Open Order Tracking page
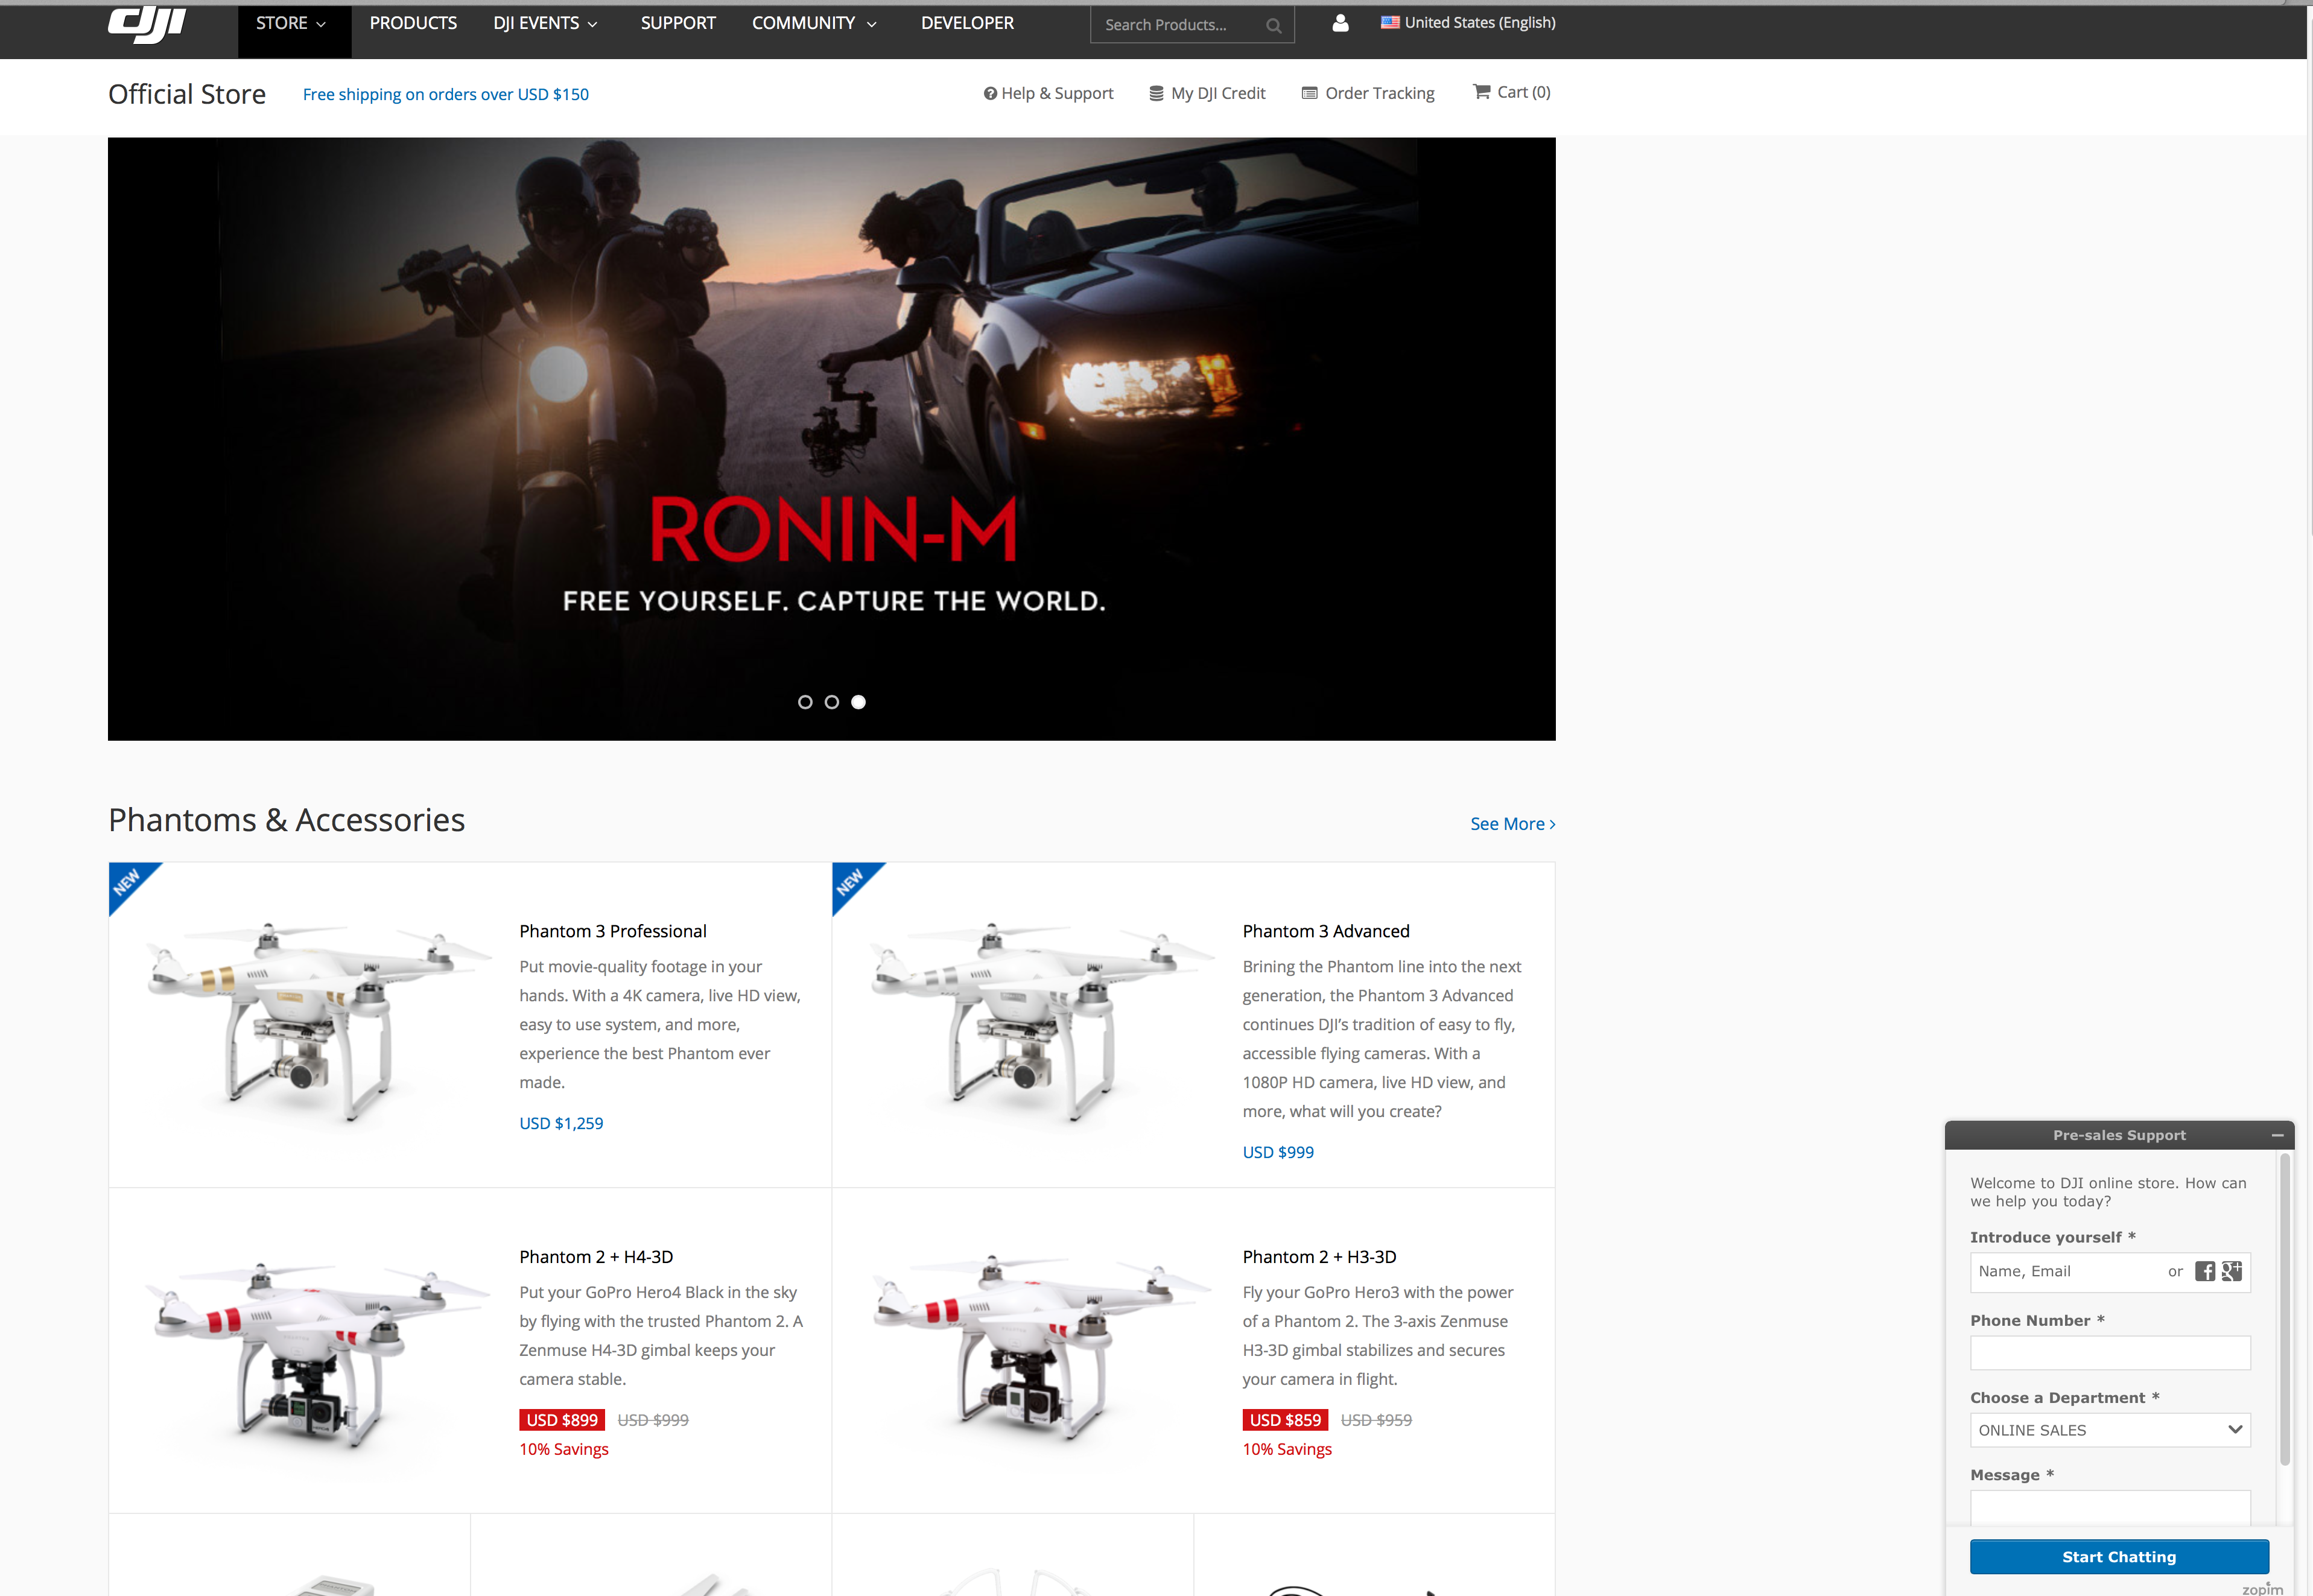The width and height of the screenshot is (2313, 1596). [1368, 93]
